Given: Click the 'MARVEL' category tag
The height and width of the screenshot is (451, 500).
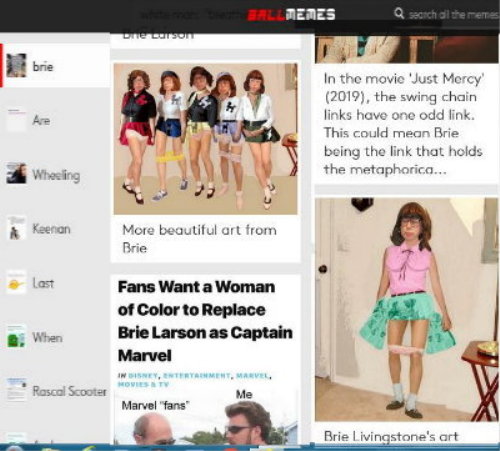Looking at the screenshot, I should pos(253,376).
